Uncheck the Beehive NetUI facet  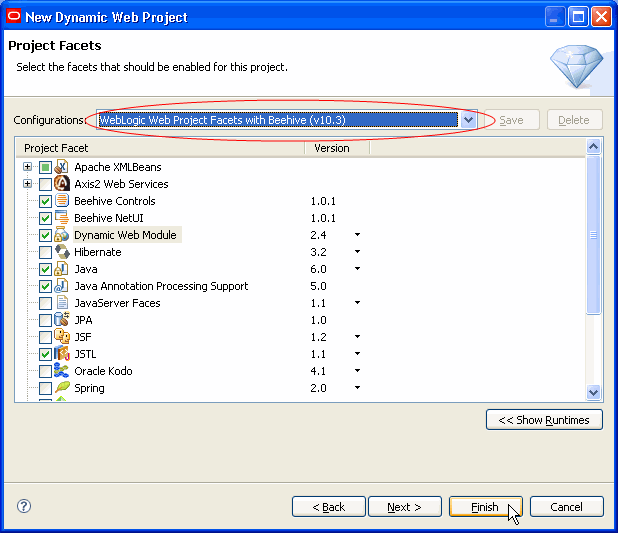[45, 218]
